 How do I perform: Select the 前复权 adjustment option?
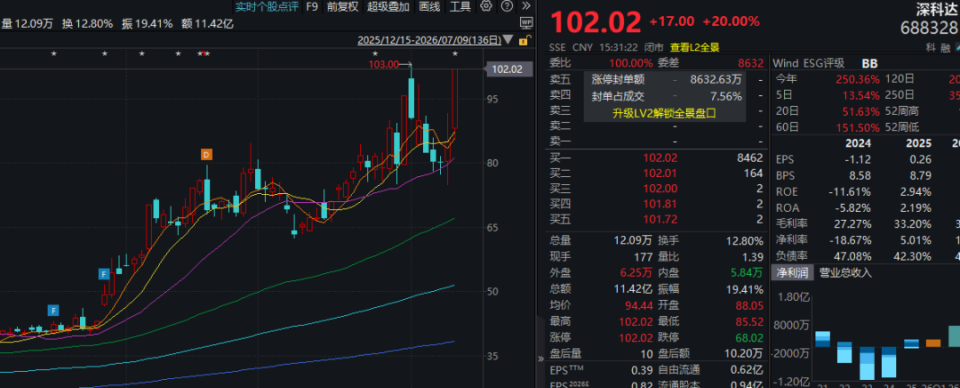point(342,7)
